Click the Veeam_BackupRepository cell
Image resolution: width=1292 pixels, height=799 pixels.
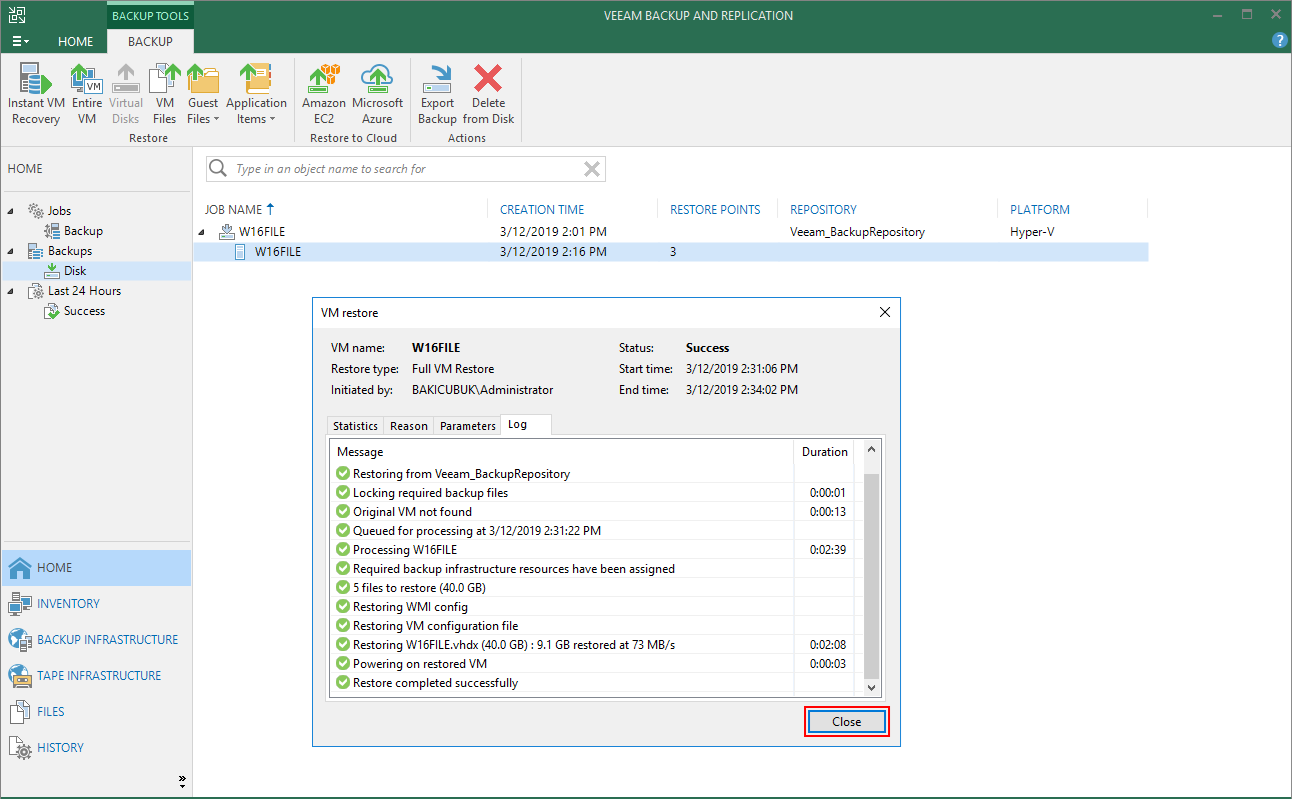[x=857, y=232]
